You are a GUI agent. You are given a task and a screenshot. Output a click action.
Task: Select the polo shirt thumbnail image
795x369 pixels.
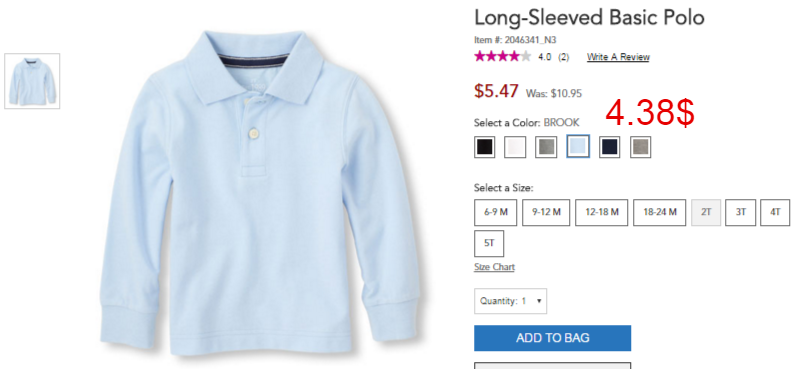tap(32, 81)
